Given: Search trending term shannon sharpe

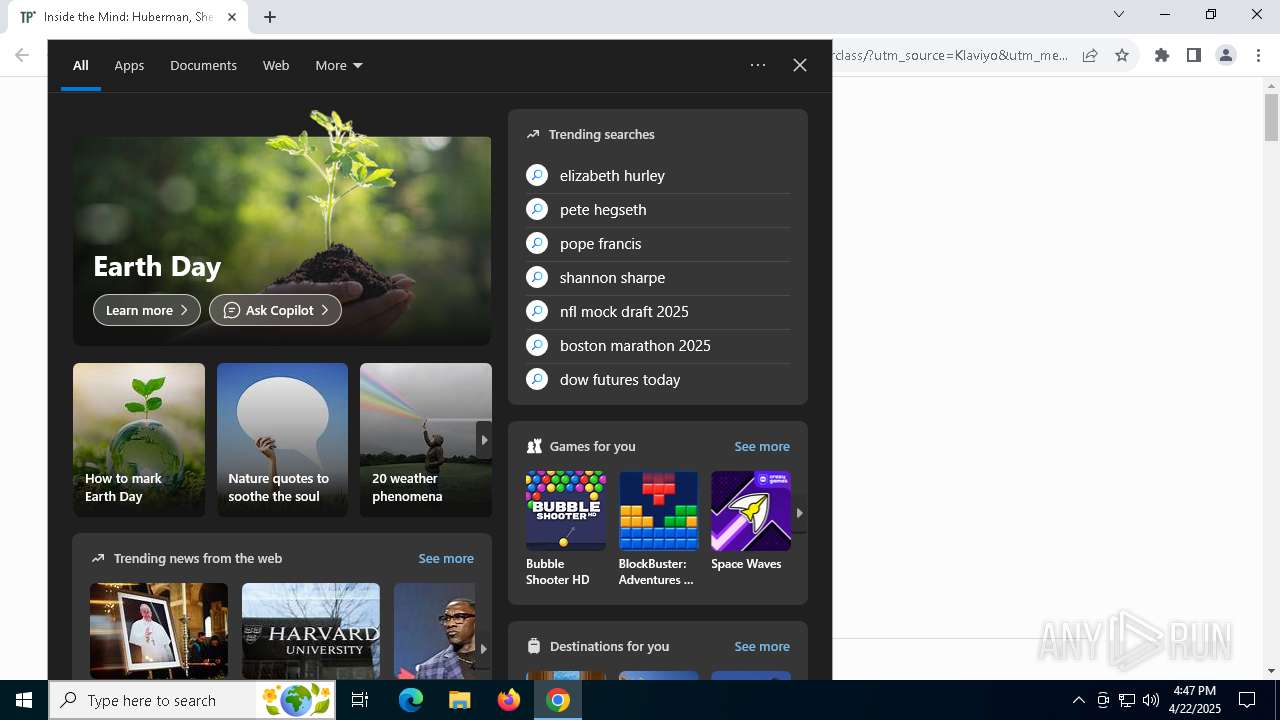Looking at the screenshot, I should 658,277.
